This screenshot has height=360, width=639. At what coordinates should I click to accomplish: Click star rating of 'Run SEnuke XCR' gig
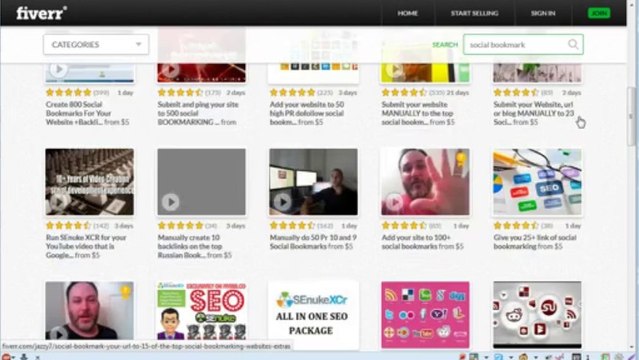(x=68, y=225)
